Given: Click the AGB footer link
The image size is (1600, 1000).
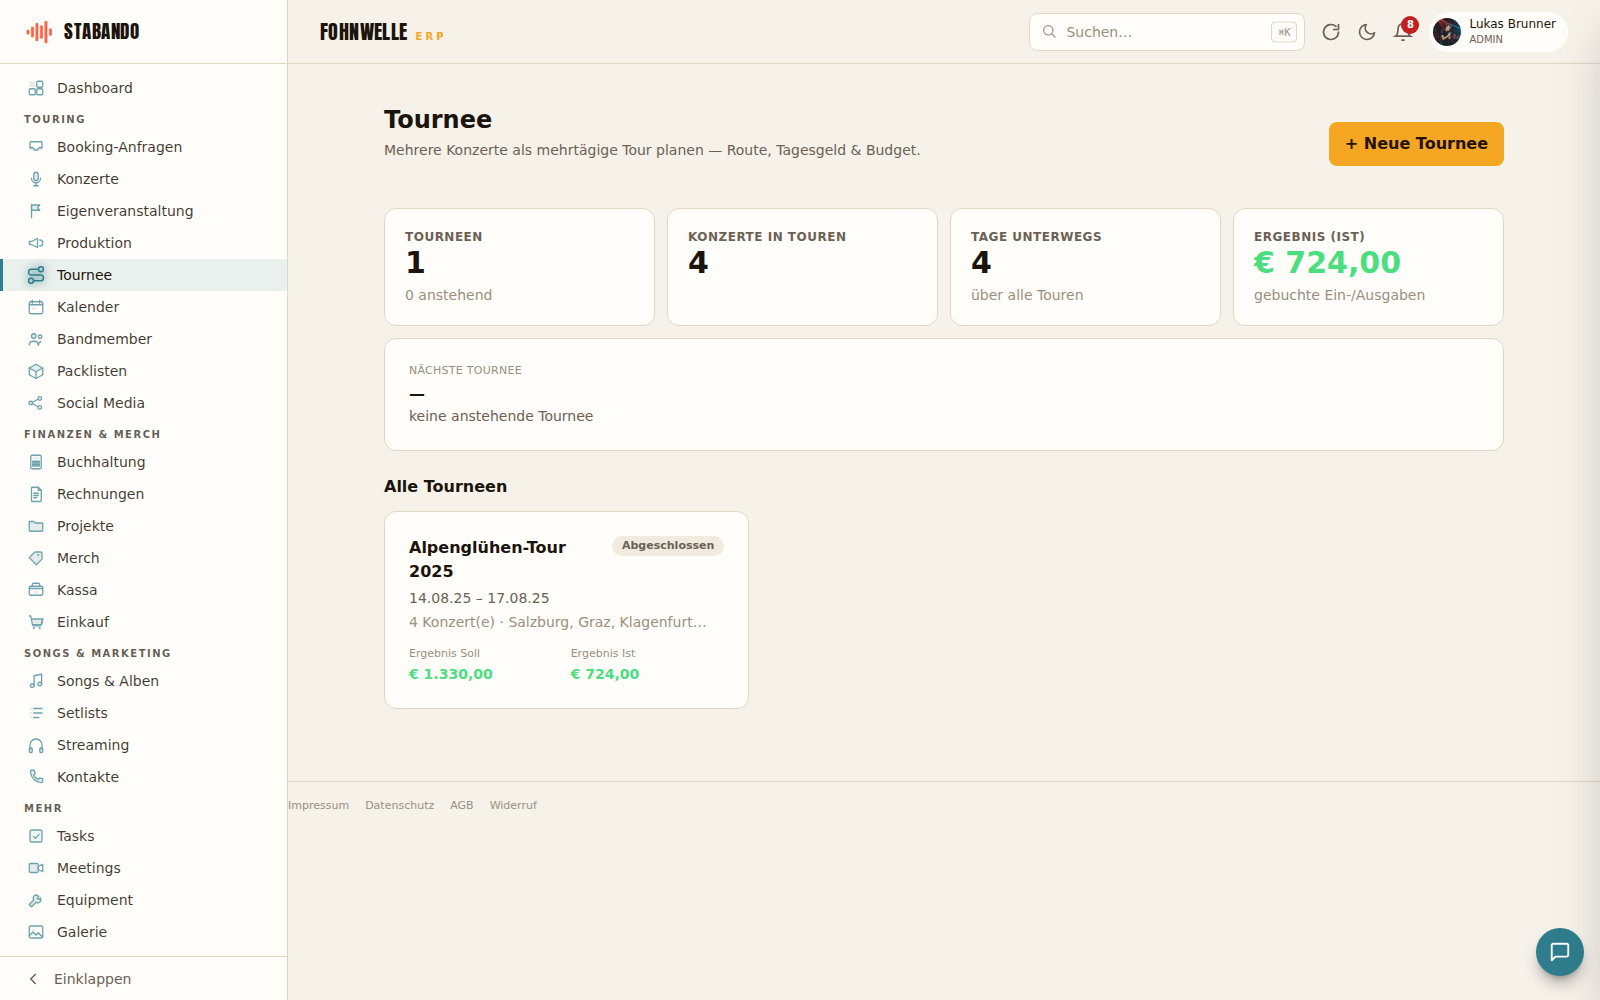Looking at the screenshot, I should pos(462,805).
